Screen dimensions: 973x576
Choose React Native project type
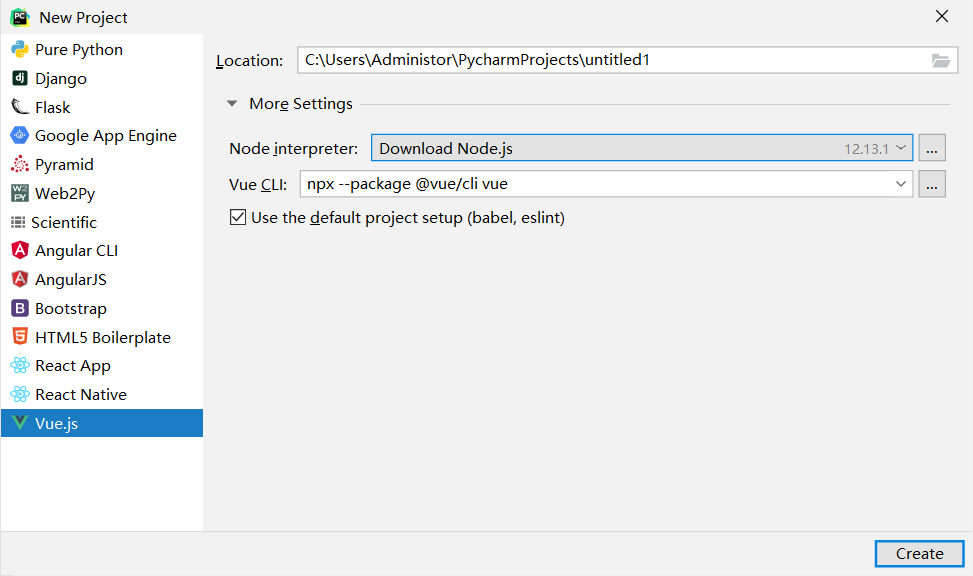(x=102, y=394)
